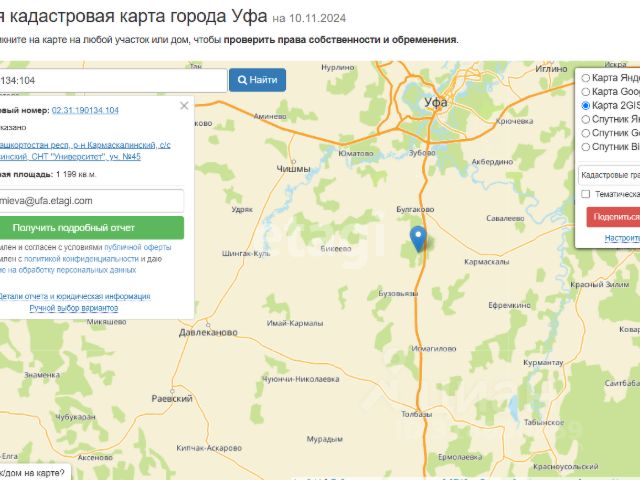Enable the Тематическая checkbox
Screen dimensions: 640x480
[x=586, y=194]
